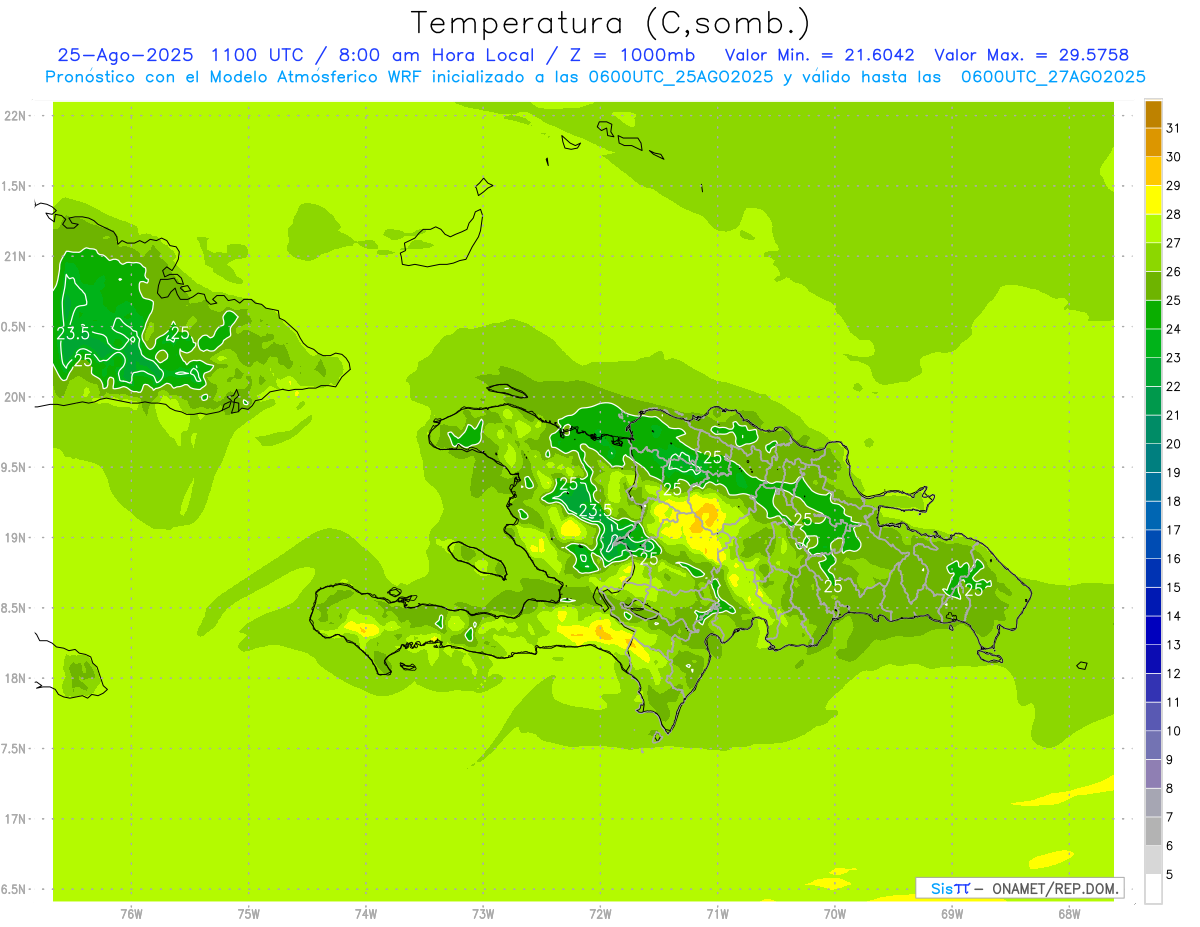
Task: Click the colorbar label "22"
Action: 1173,386
